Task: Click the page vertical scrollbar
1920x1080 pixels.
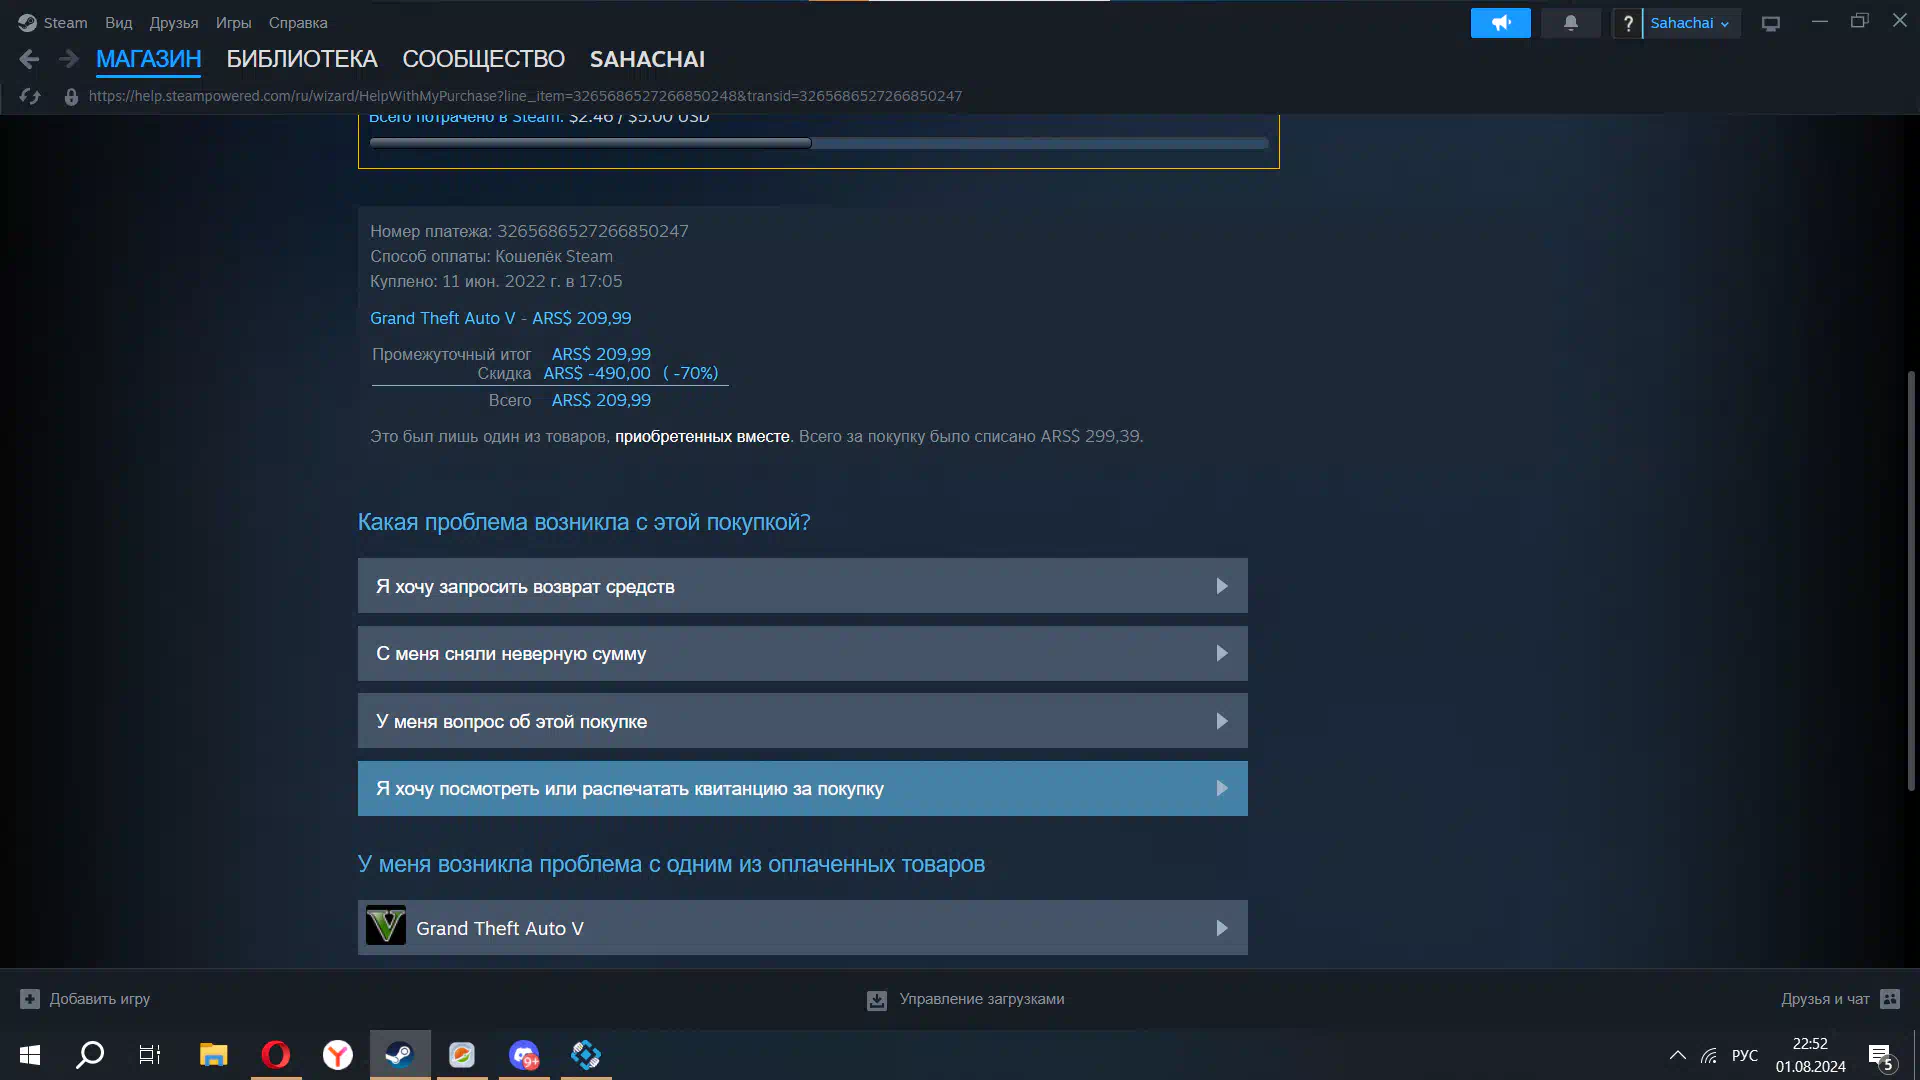Action: click(x=1911, y=580)
